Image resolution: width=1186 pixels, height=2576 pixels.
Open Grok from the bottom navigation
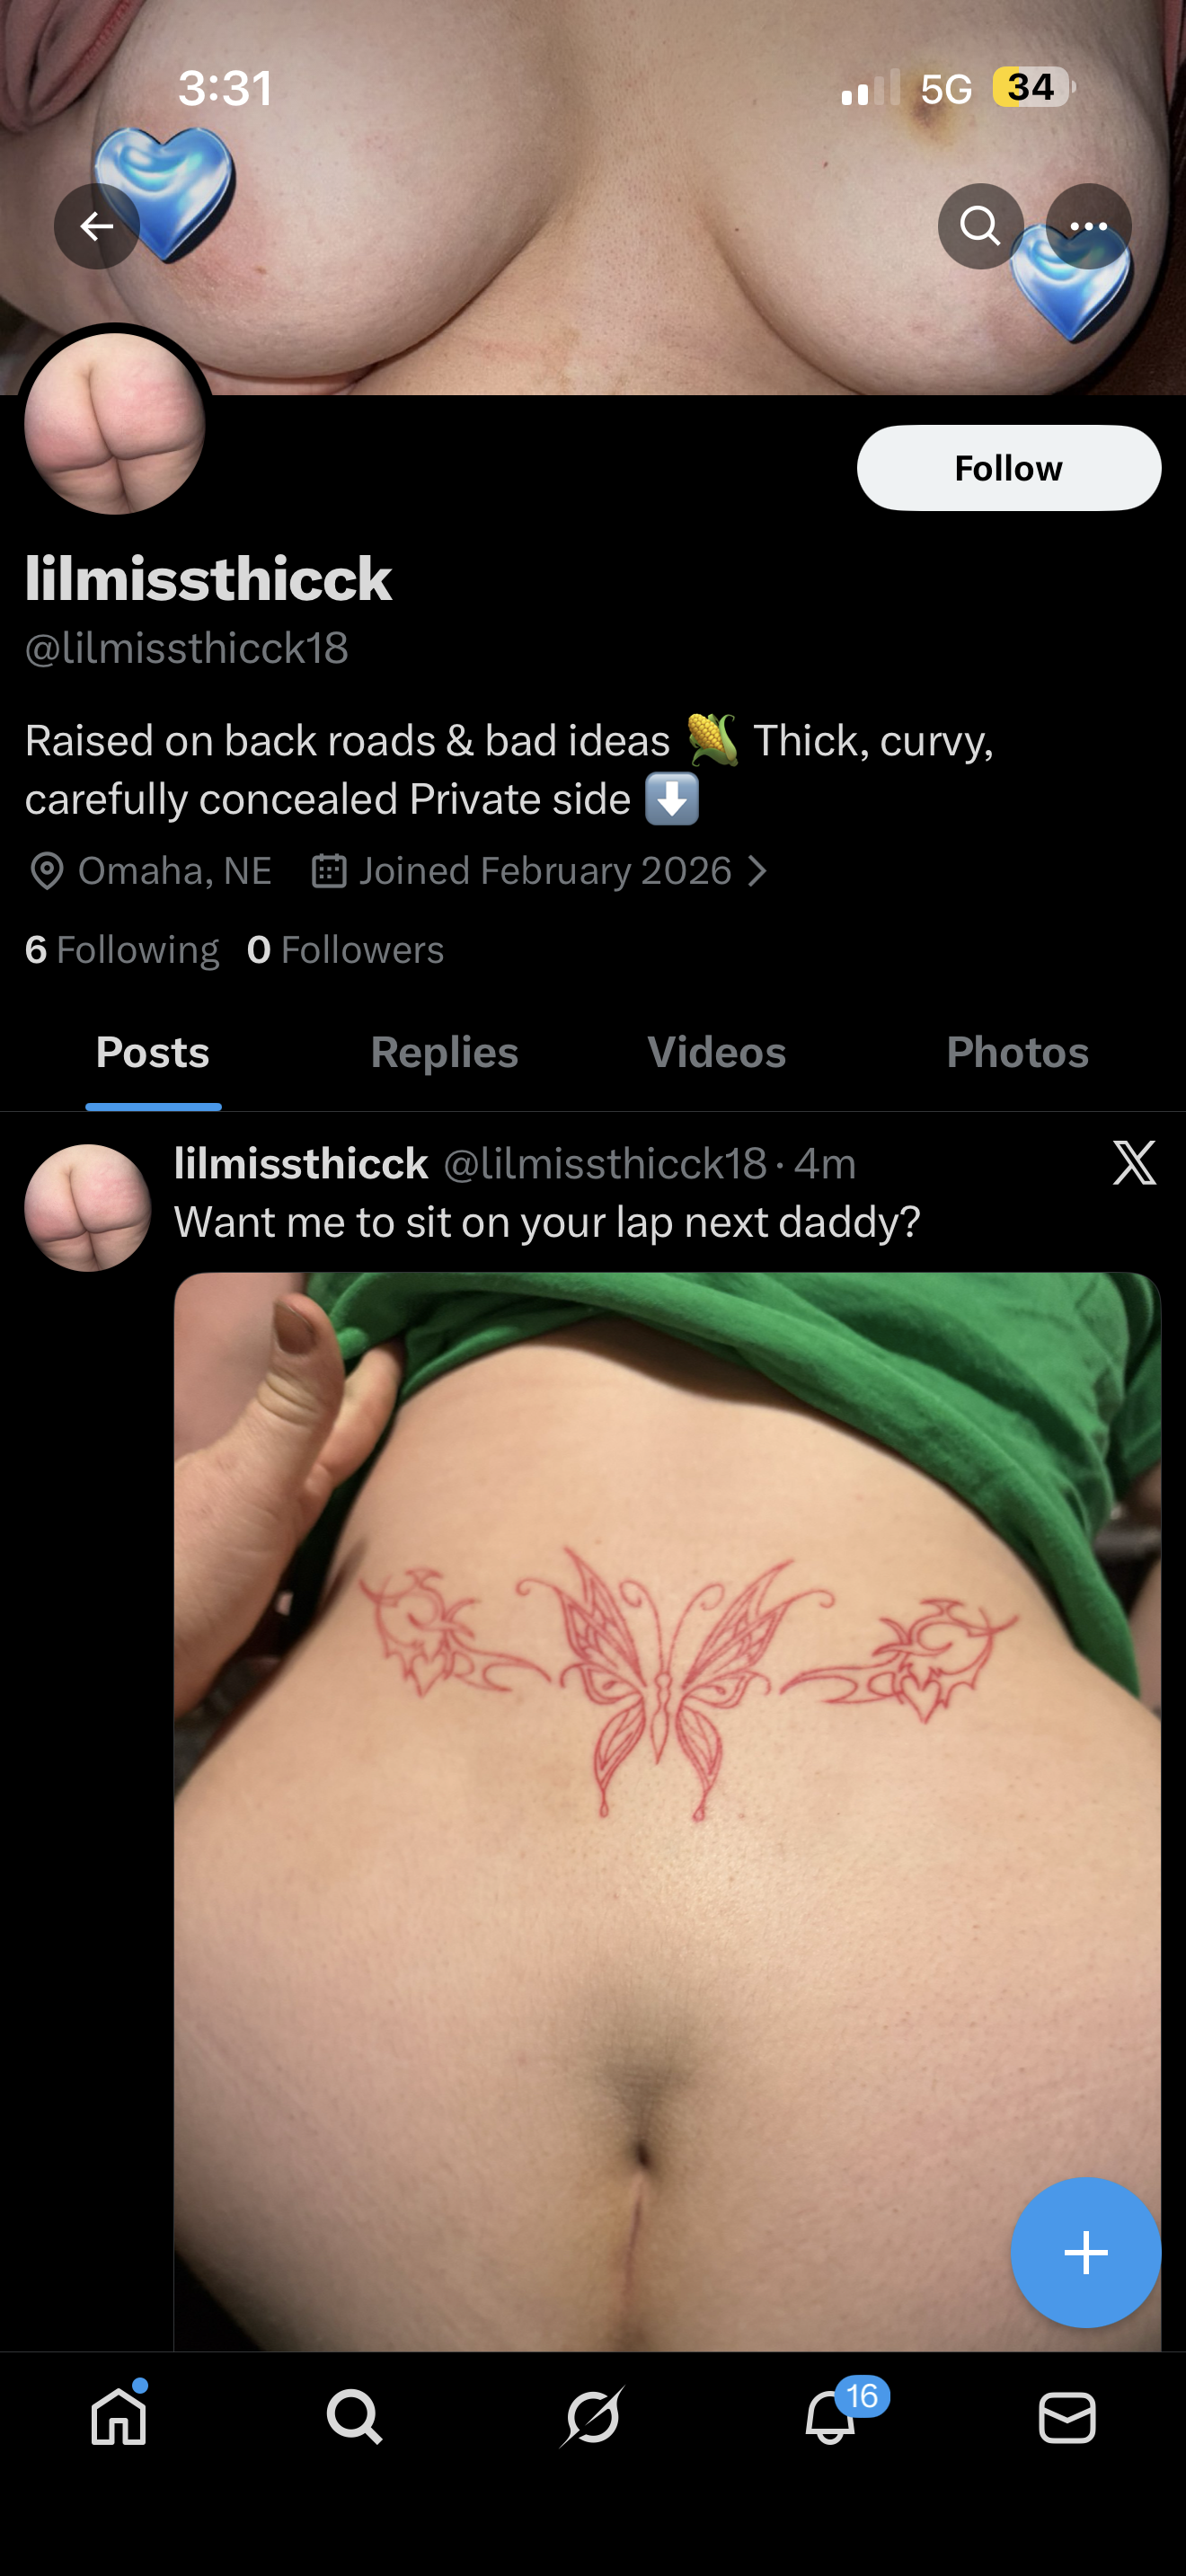pyautogui.click(x=592, y=2418)
